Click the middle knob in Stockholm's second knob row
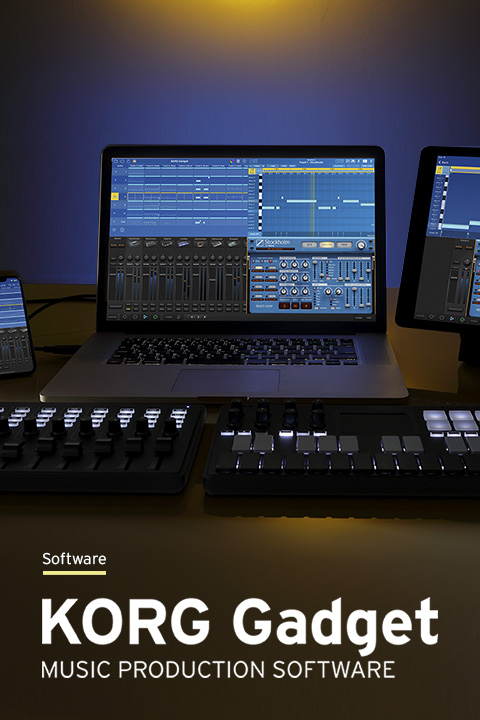Image resolution: width=480 pixels, height=720 pixels. [x=294, y=278]
